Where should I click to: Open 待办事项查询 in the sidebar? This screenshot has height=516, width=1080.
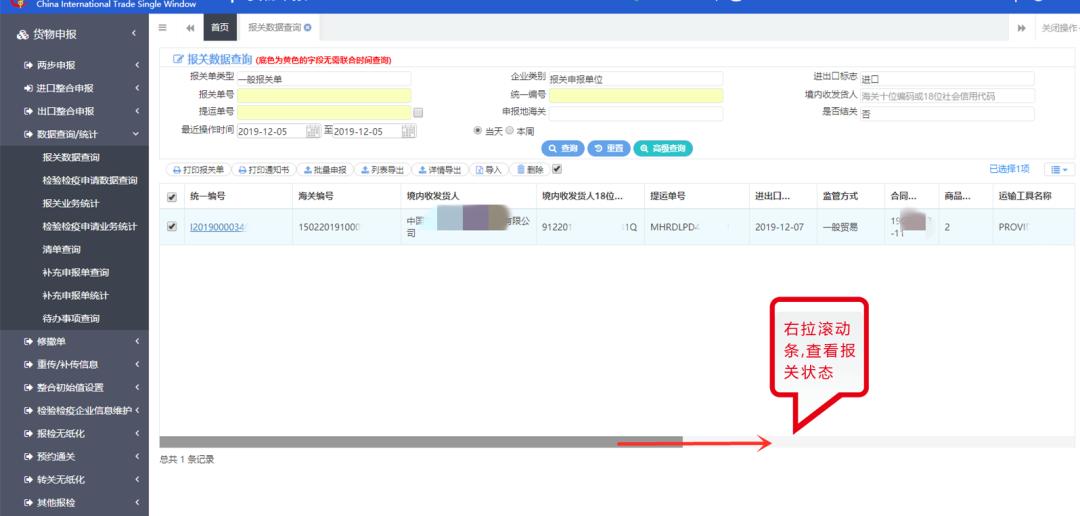(71, 318)
